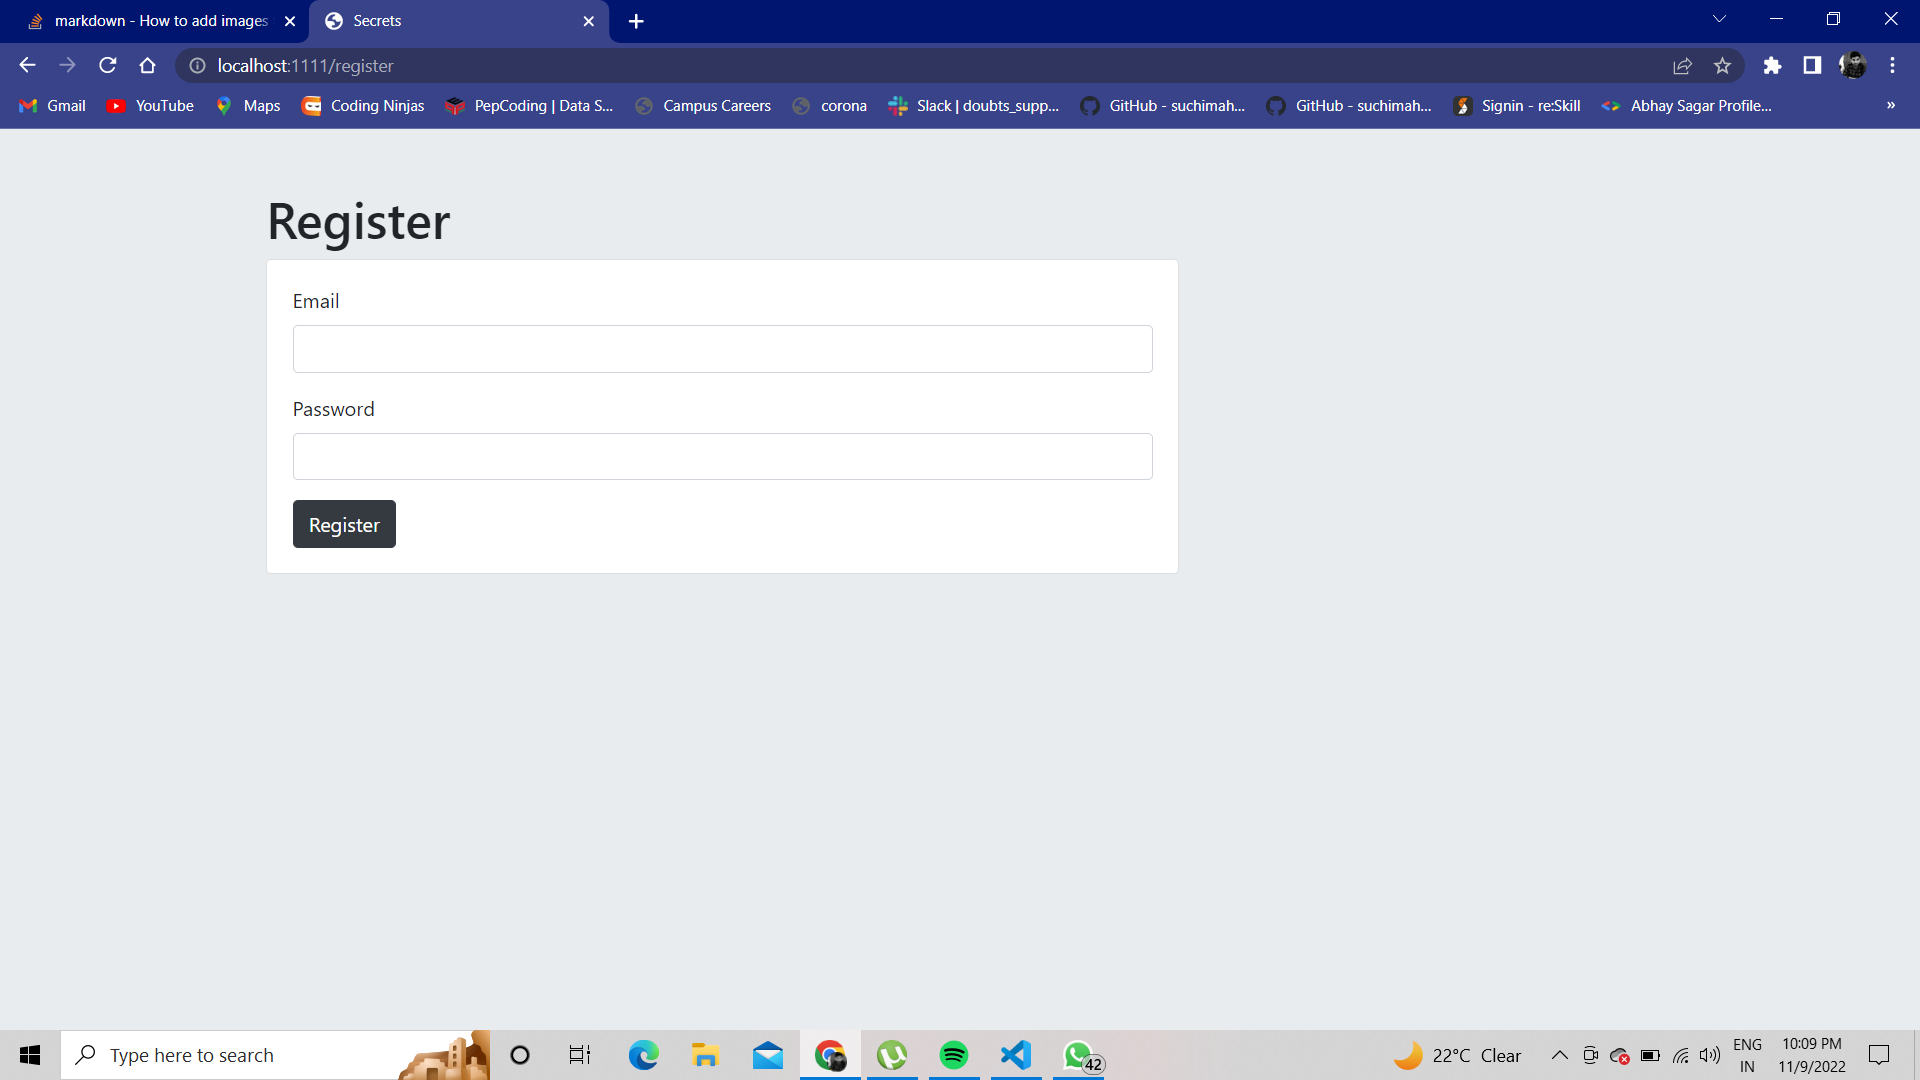Show hidden bookmarks via double chevron
This screenshot has width=1920, height=1080.
point(1891,106)
